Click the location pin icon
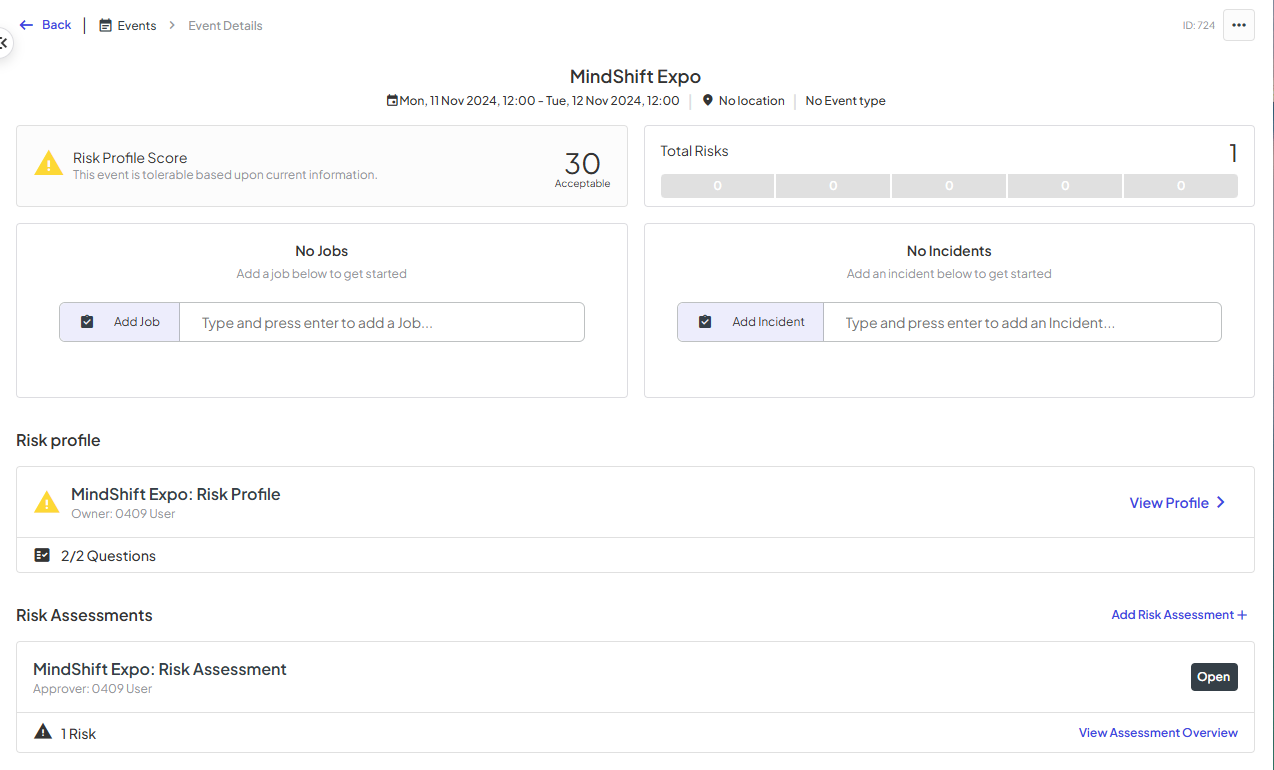This screenshot has height=770, width=1274. [x=708, y=100]
